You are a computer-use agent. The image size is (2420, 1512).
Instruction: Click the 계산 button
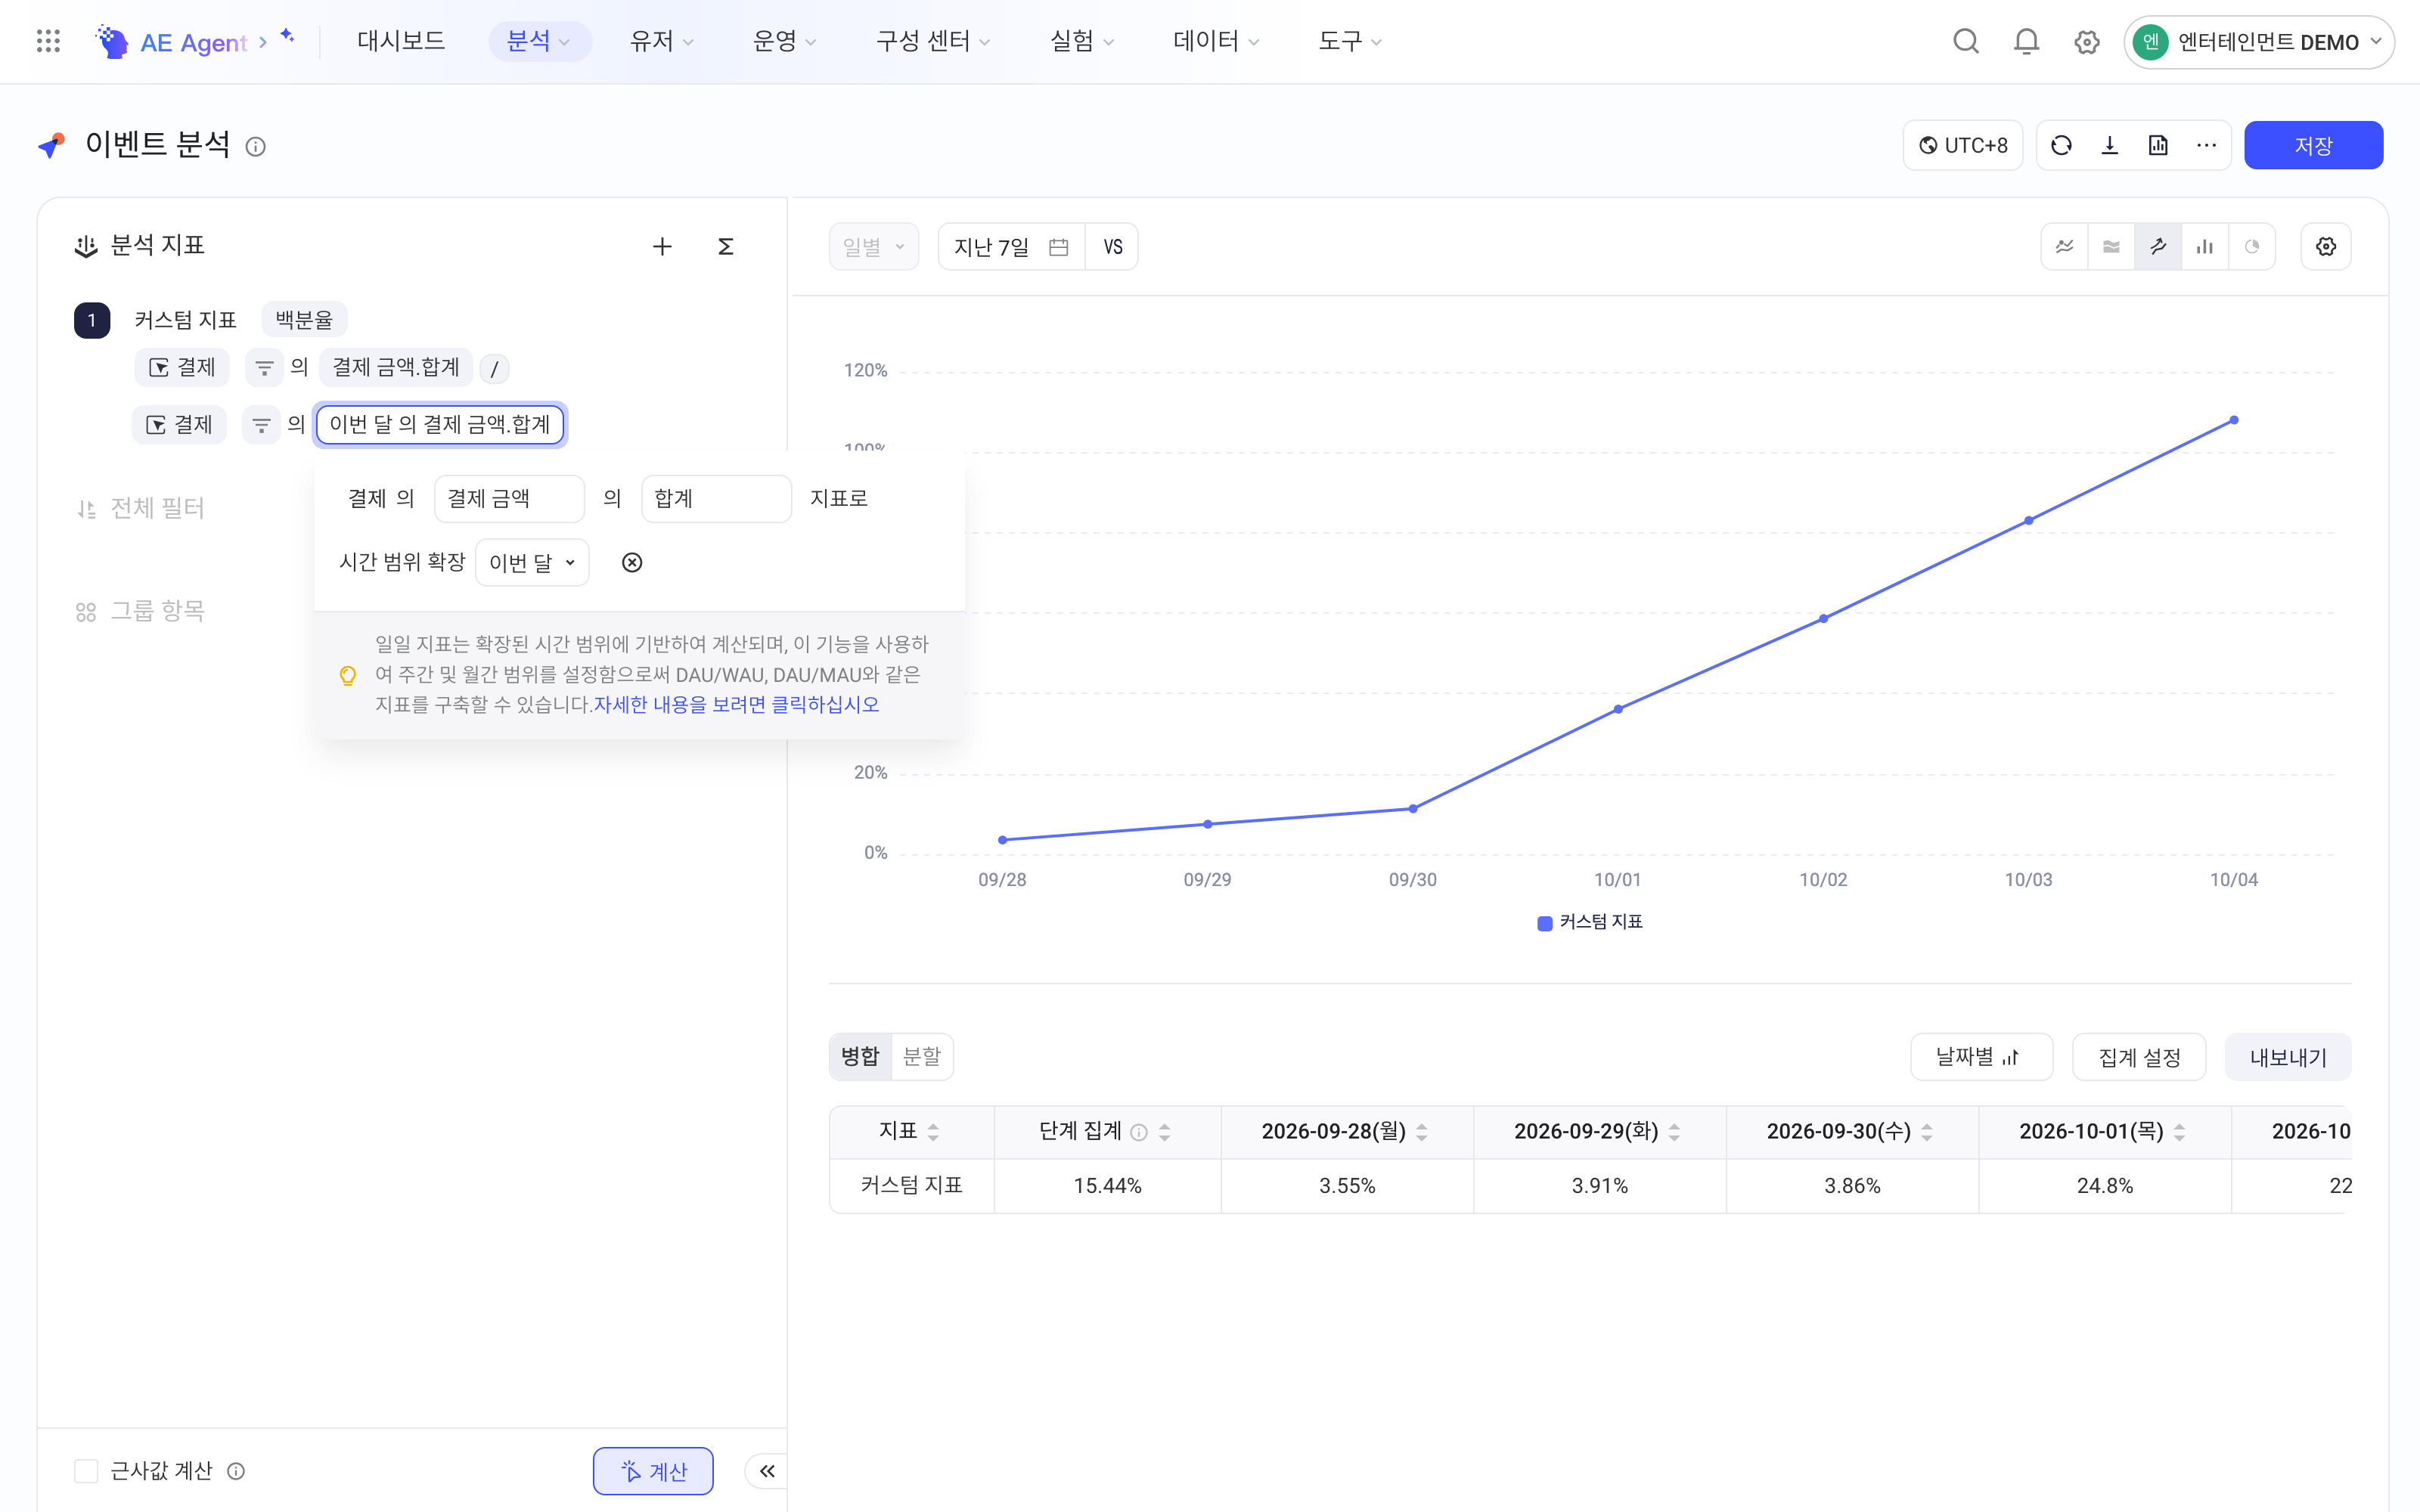pyautogui.click(x=653, y=1471)
